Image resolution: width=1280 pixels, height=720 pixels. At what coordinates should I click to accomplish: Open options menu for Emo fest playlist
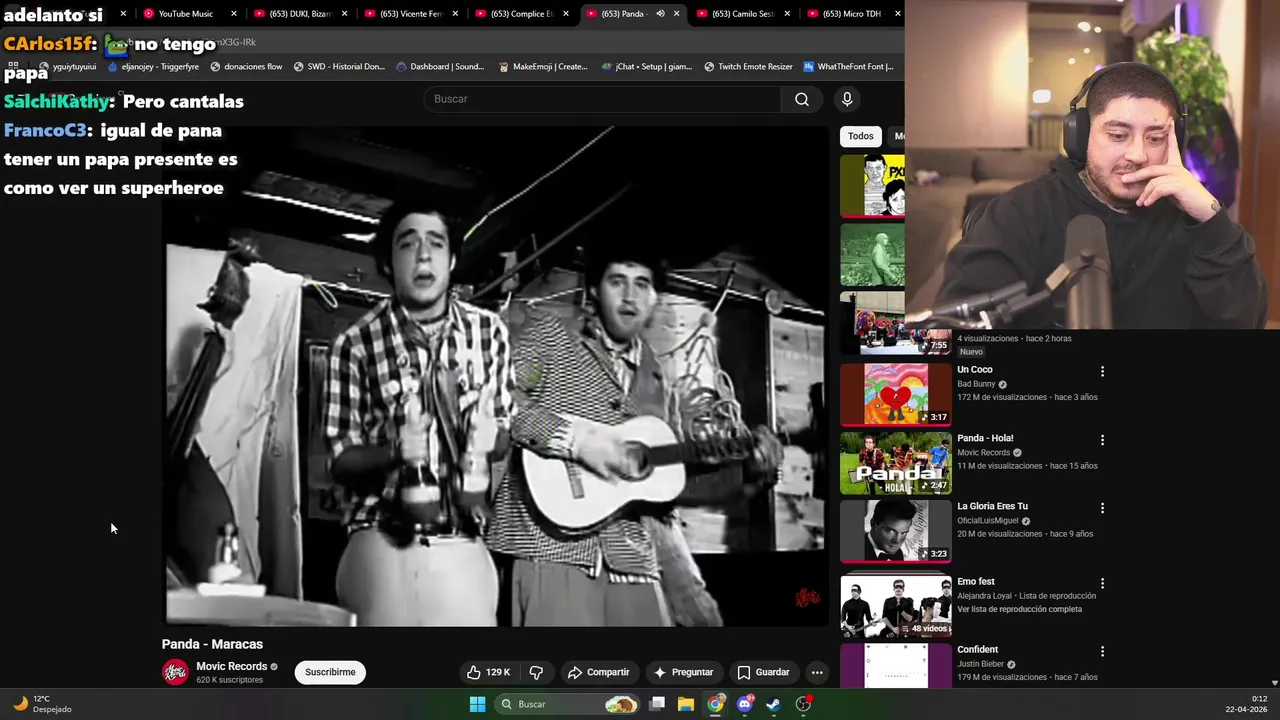1103,583
